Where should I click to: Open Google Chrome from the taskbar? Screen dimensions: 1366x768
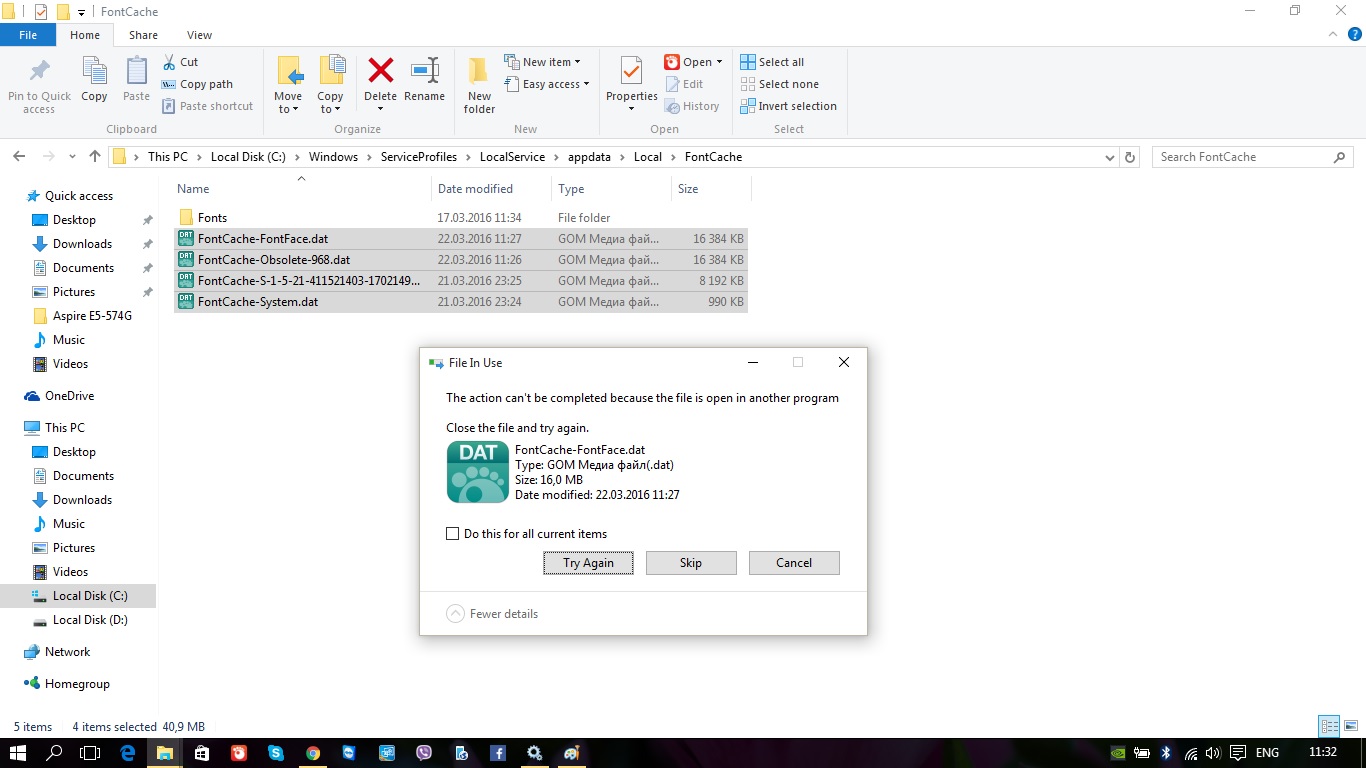pyautogui.click(x=313, y=753)
